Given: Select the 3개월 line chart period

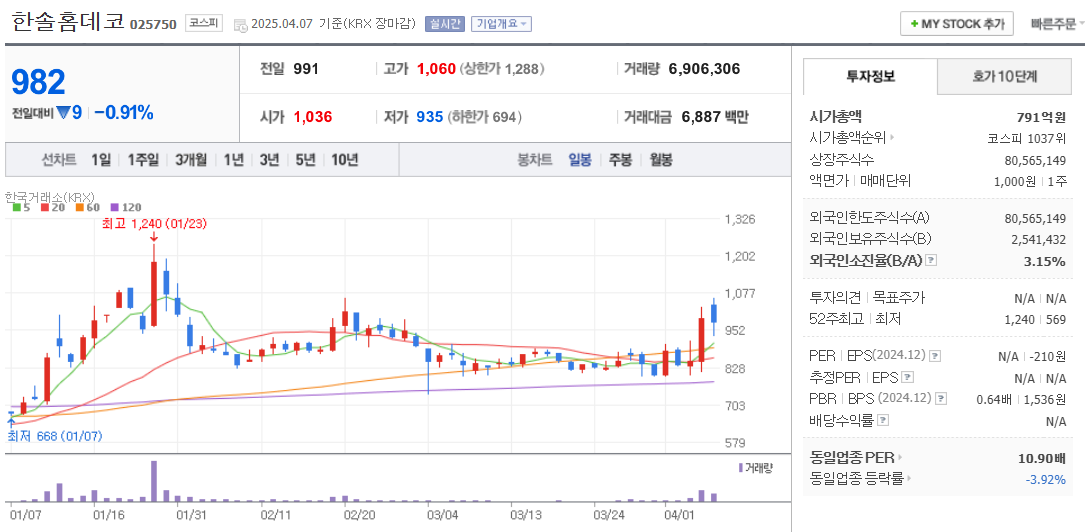Looking at the screenshot, I should click(x=191, y=160).
